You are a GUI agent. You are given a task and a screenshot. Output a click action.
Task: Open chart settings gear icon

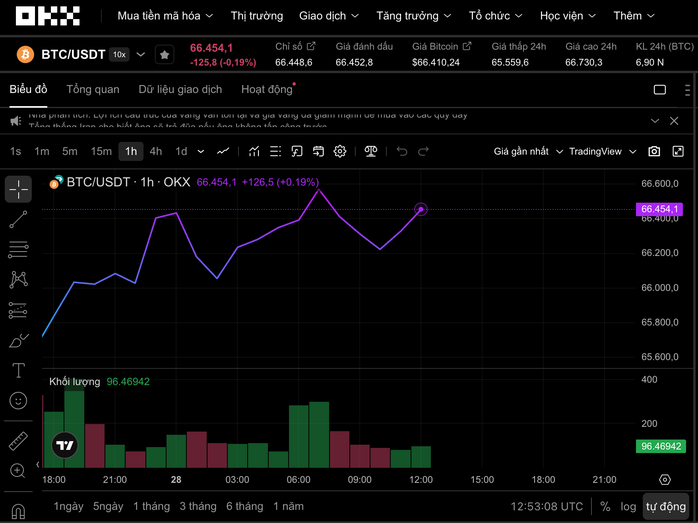pos(340,151)
